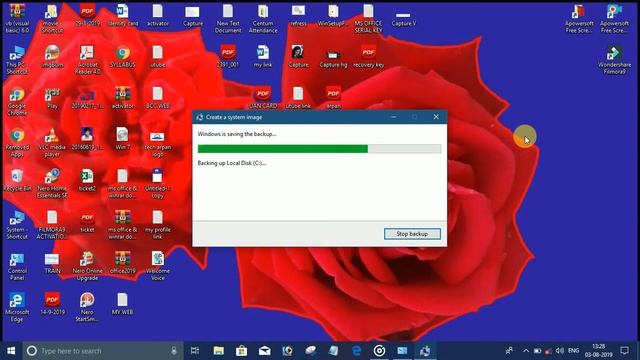The image size is (640, 360).
Task: Open the taskbar clock showing 13:28
Action: 598,351
